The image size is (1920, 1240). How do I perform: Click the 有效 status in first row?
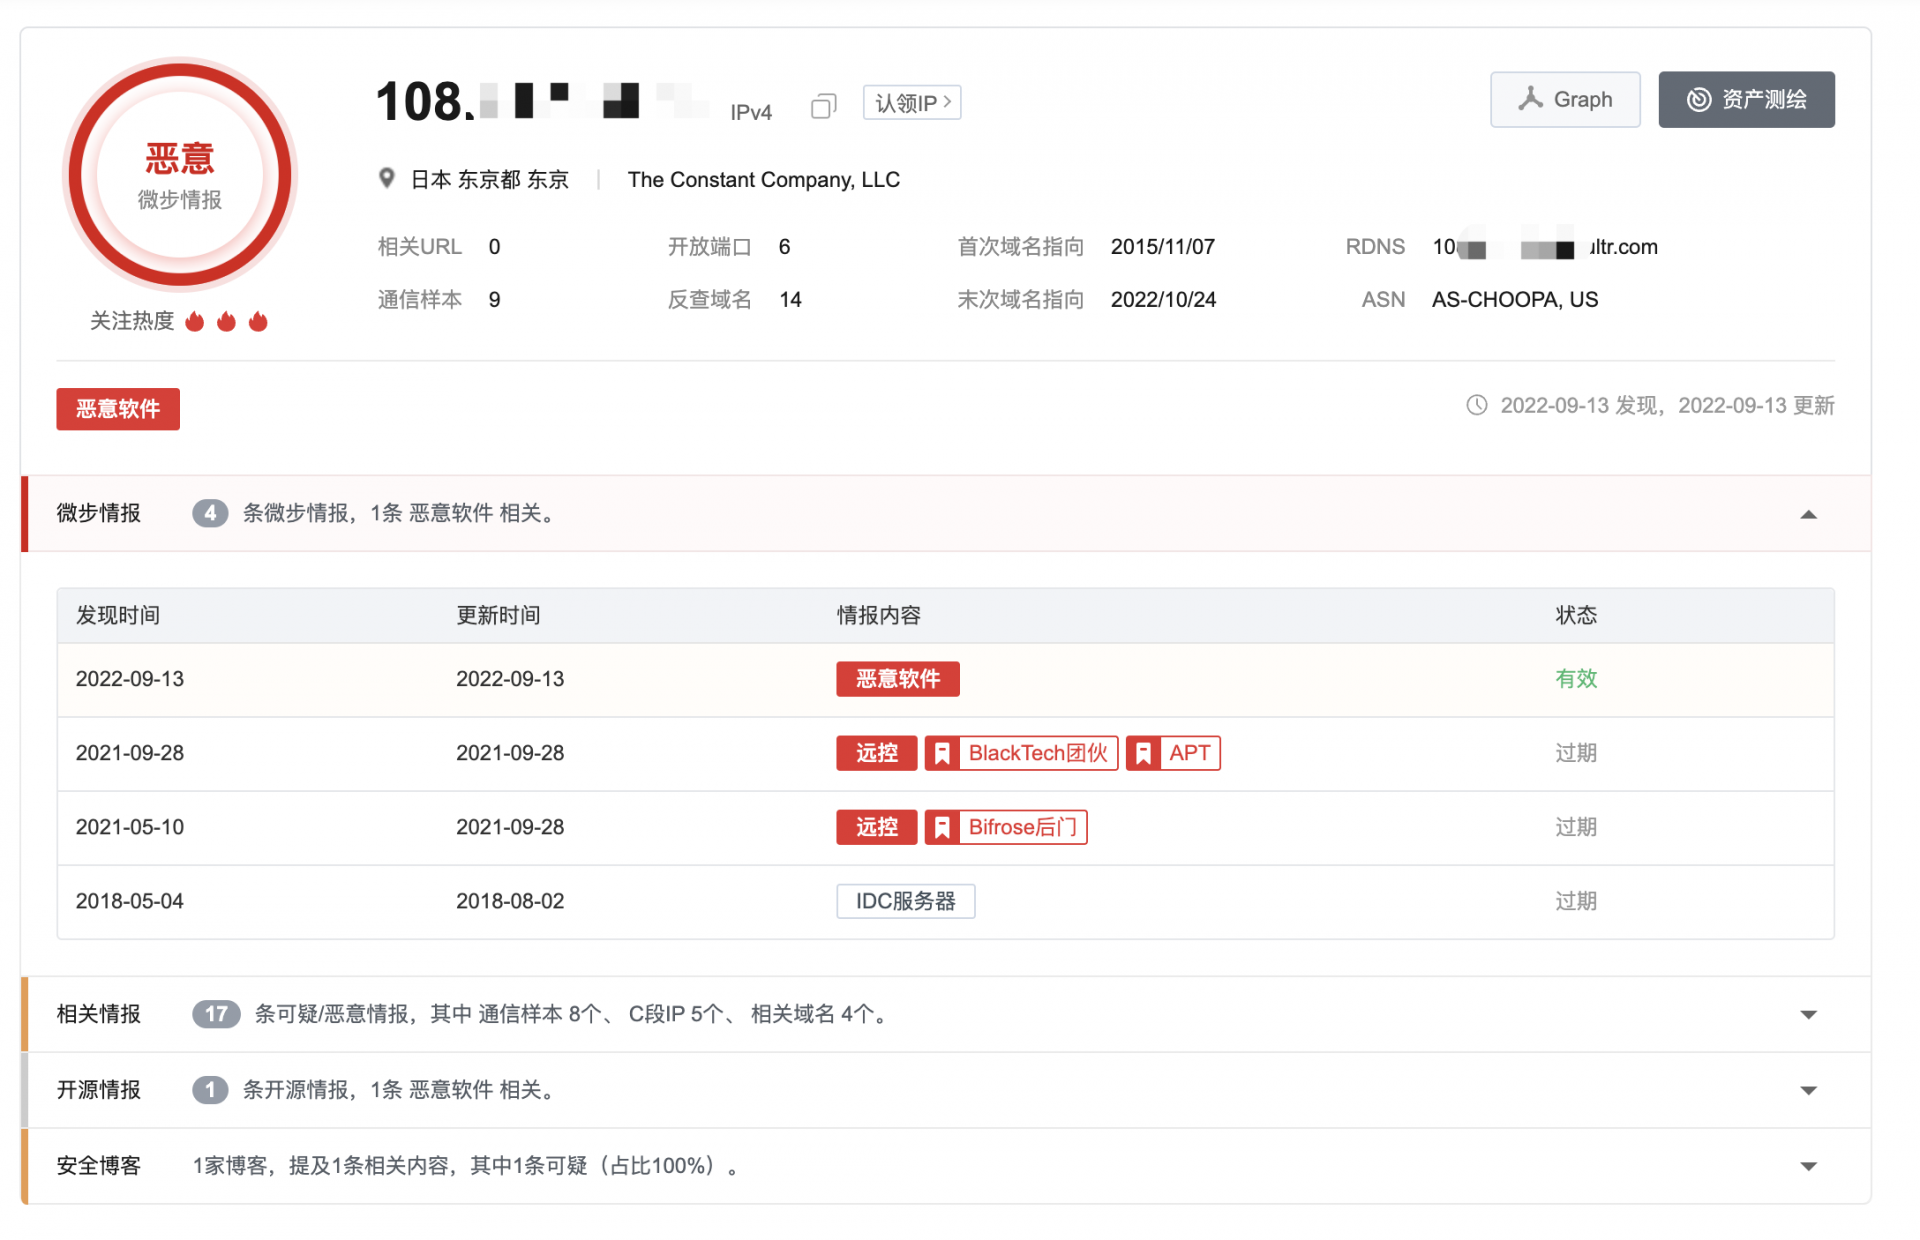click(1576, 679)
